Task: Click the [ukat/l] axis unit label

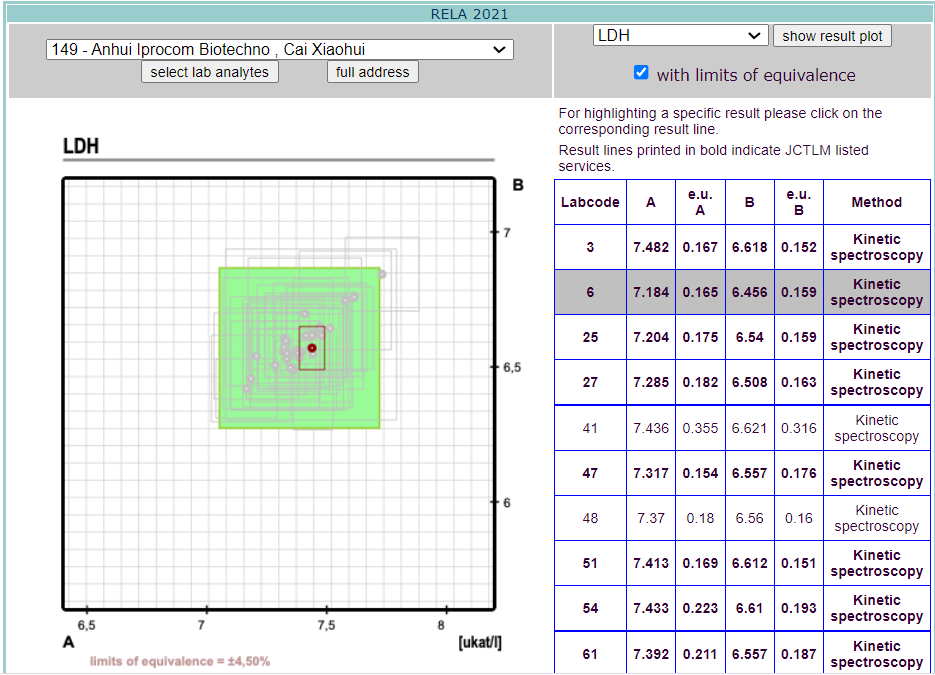Action: tap(480, 643)
